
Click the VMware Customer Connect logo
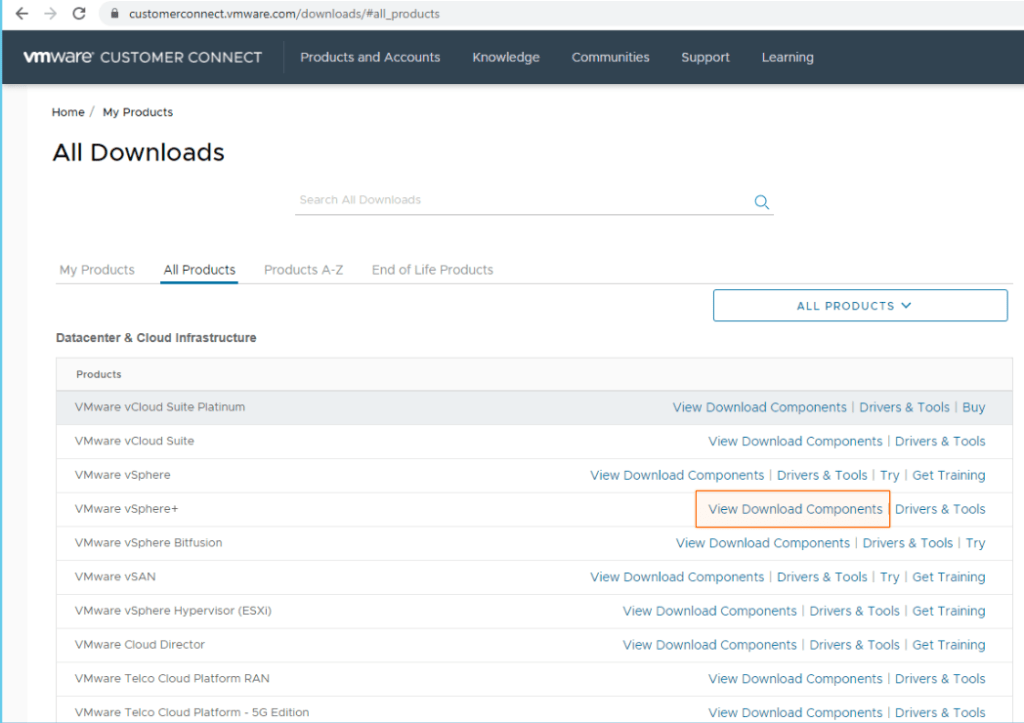[142, 57]
